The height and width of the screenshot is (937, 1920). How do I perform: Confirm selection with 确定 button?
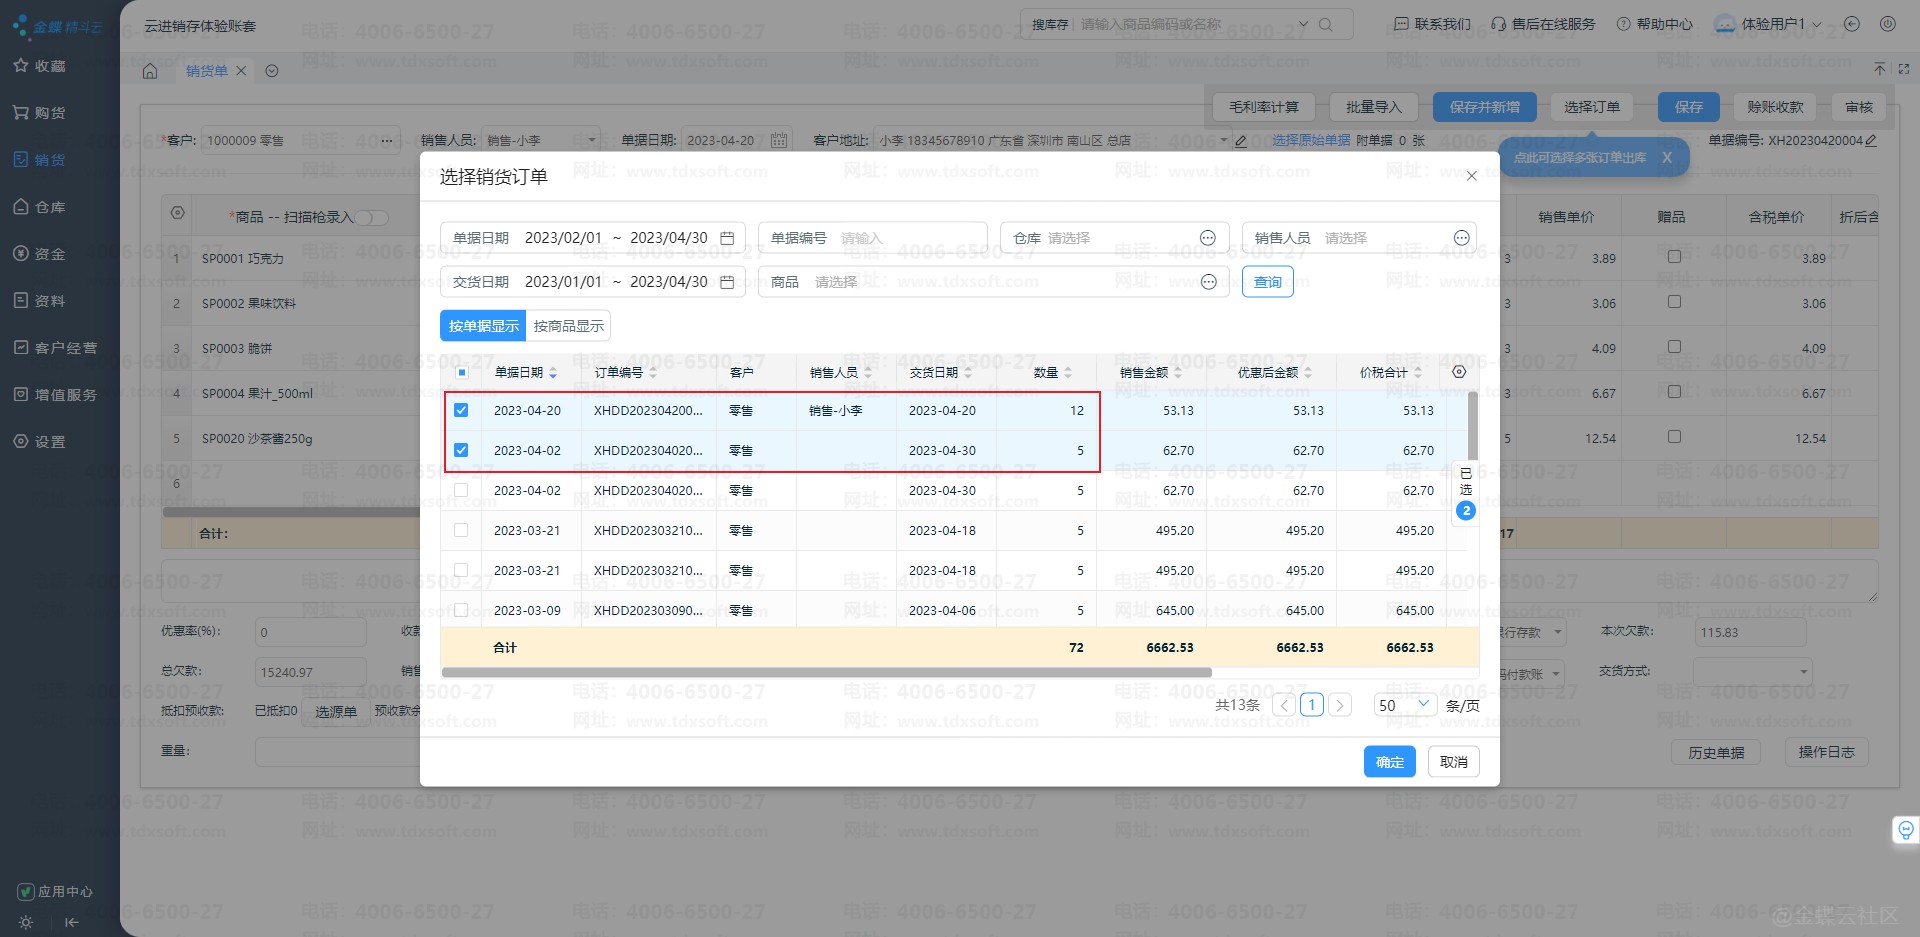(x=1389, y=762)
